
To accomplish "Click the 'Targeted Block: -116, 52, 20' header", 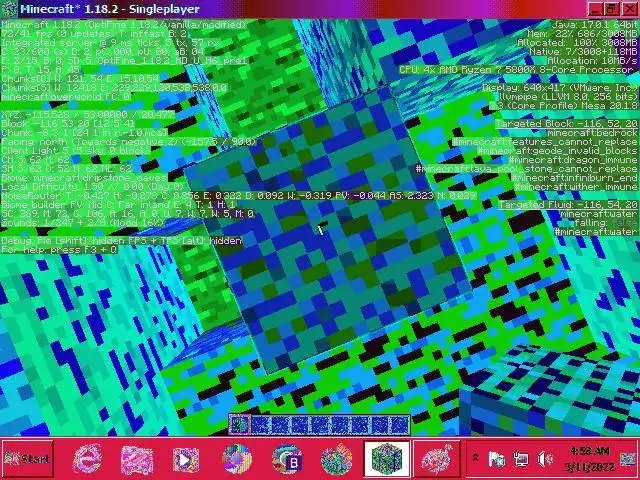I will tap(567, 124).
